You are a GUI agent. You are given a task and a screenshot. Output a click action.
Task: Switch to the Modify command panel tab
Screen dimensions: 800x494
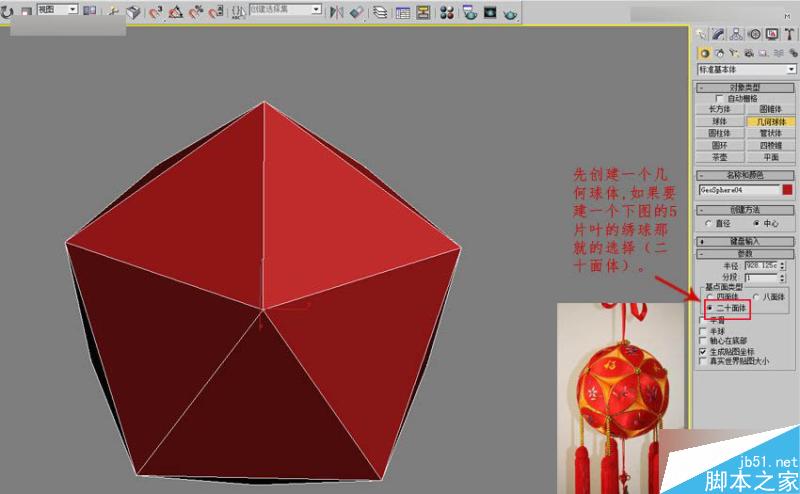[718, 34]
